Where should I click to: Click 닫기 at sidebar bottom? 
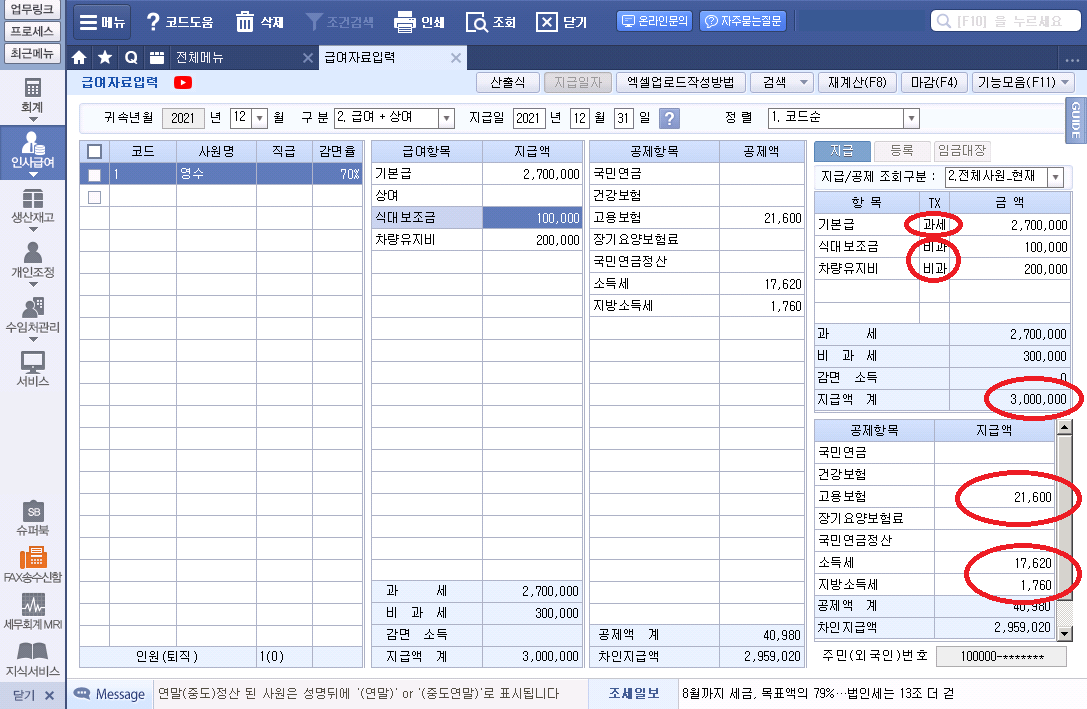click(x=33, y=694)
